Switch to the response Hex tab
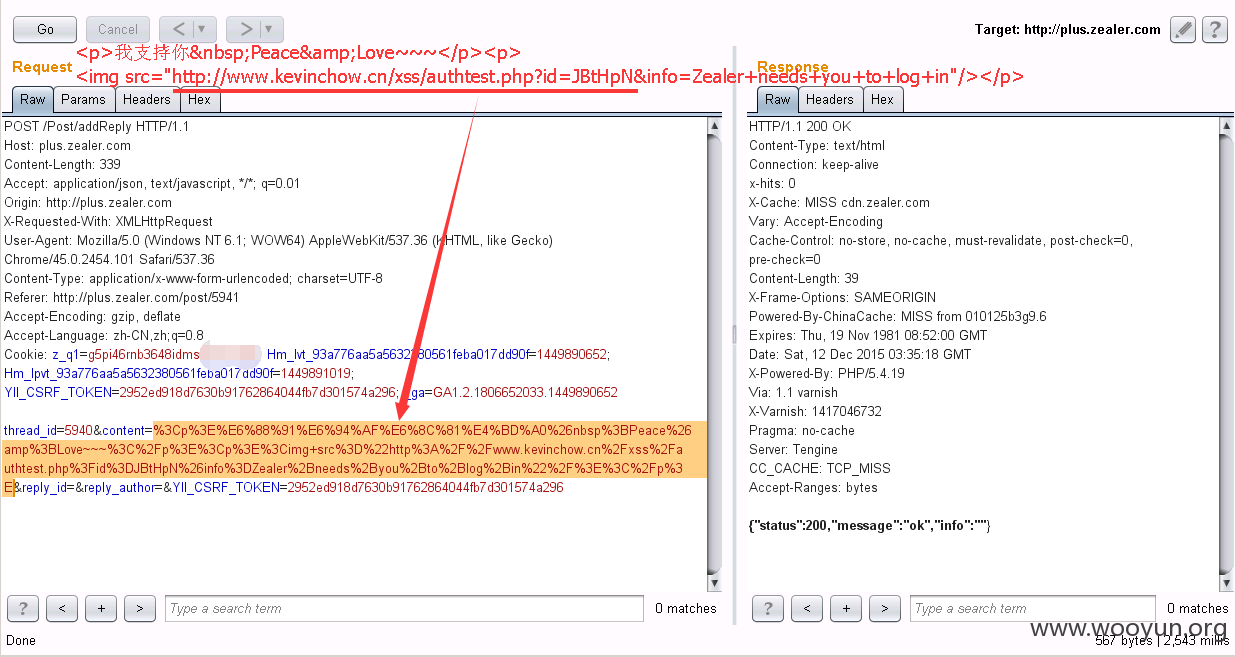The height and width of the screenshot is (657, 1236). (882, 99)
